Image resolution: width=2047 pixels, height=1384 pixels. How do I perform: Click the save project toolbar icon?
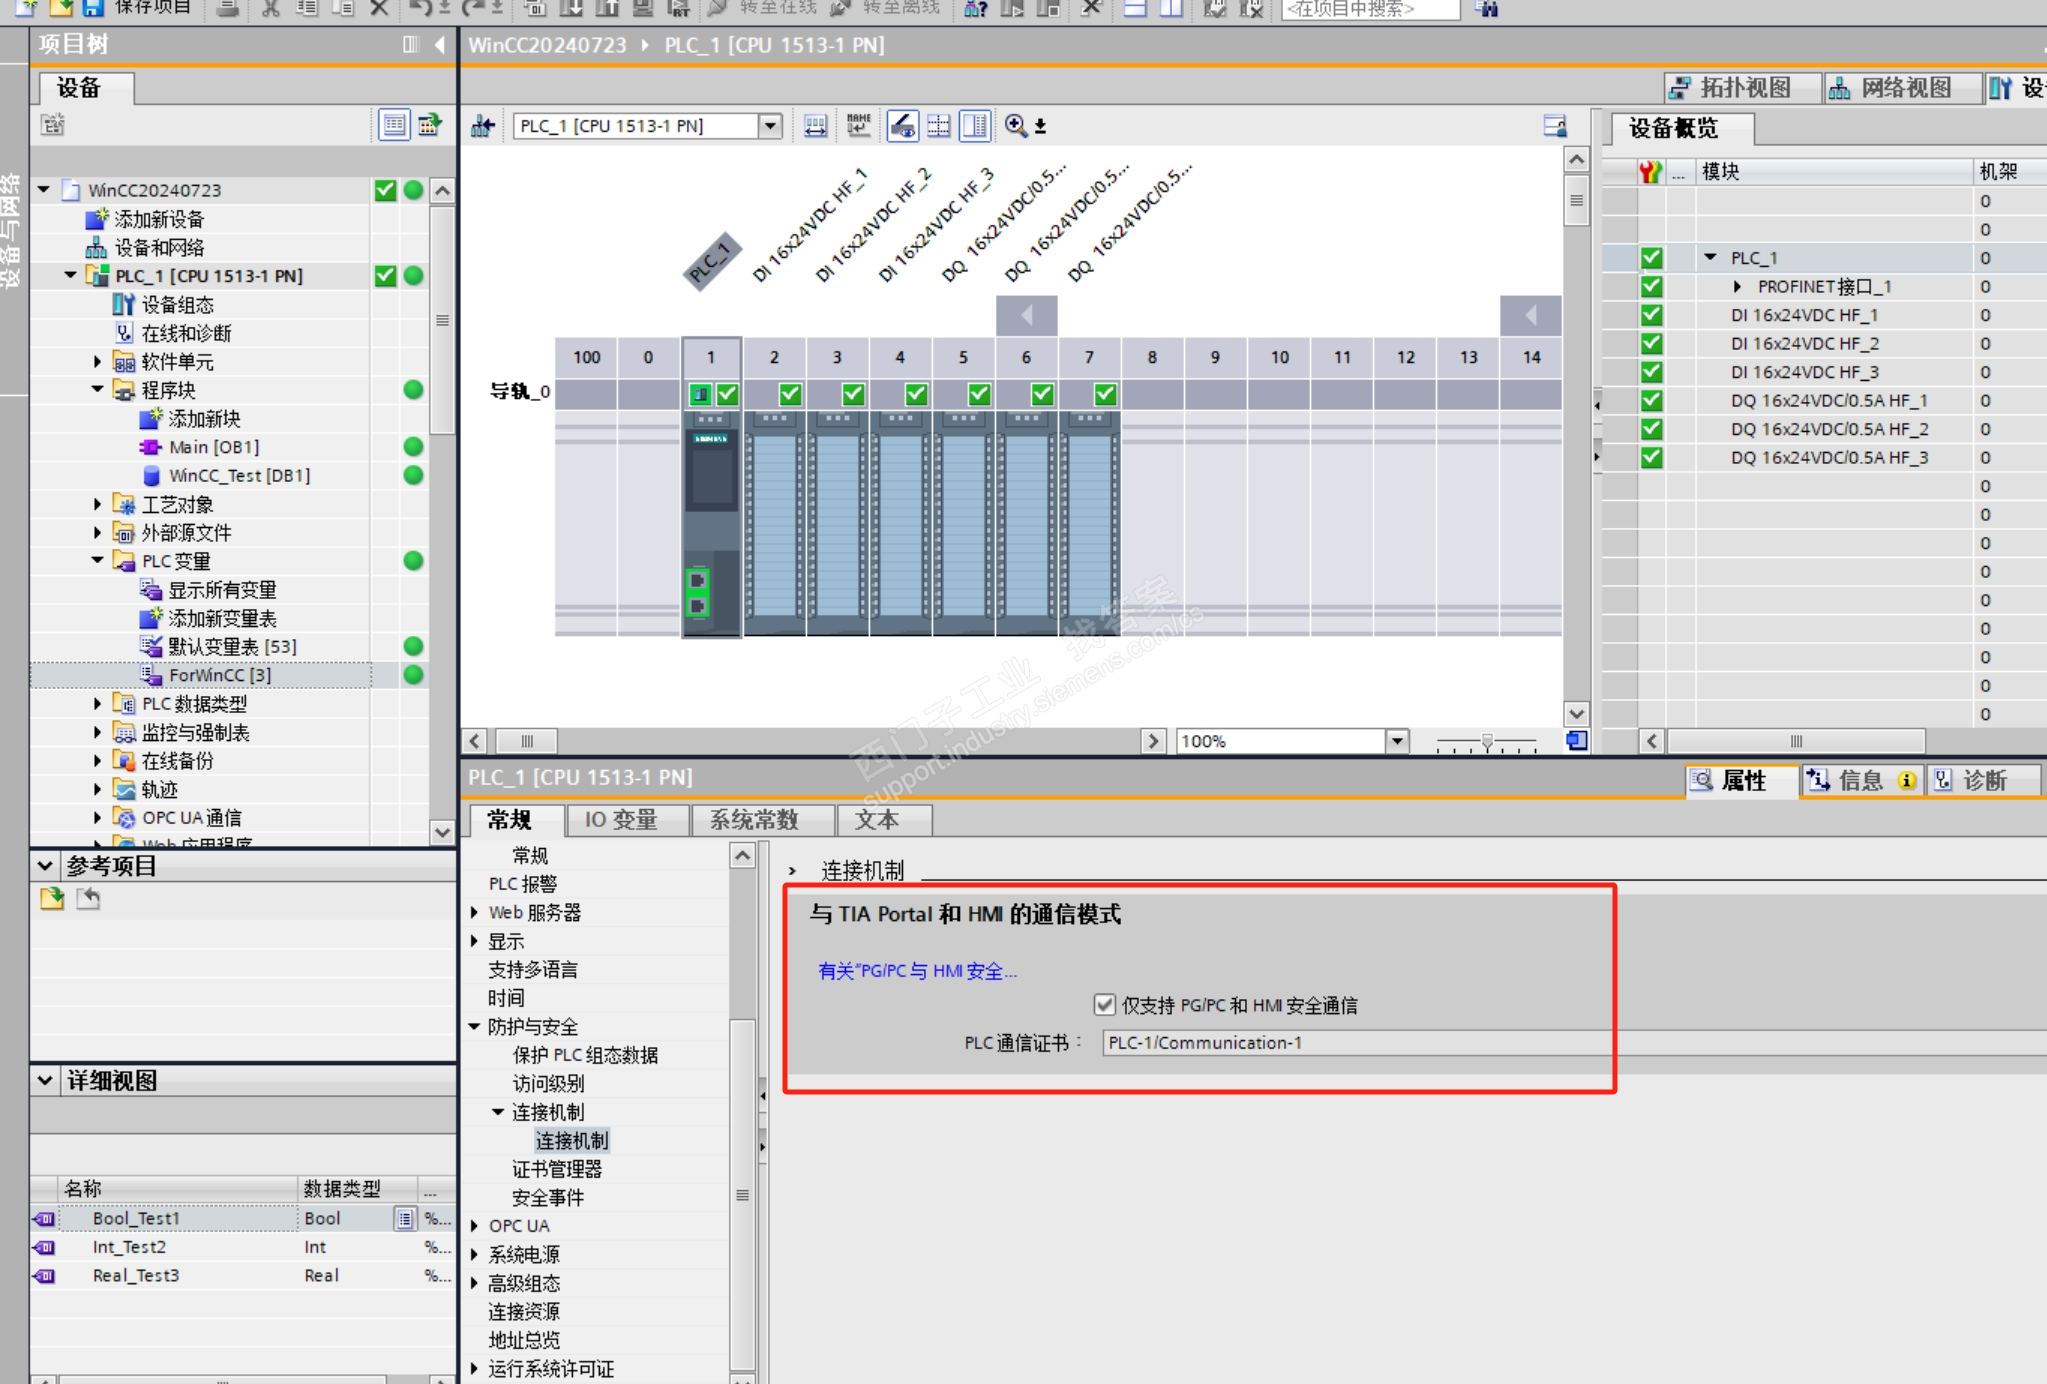(x=93, y=8)
